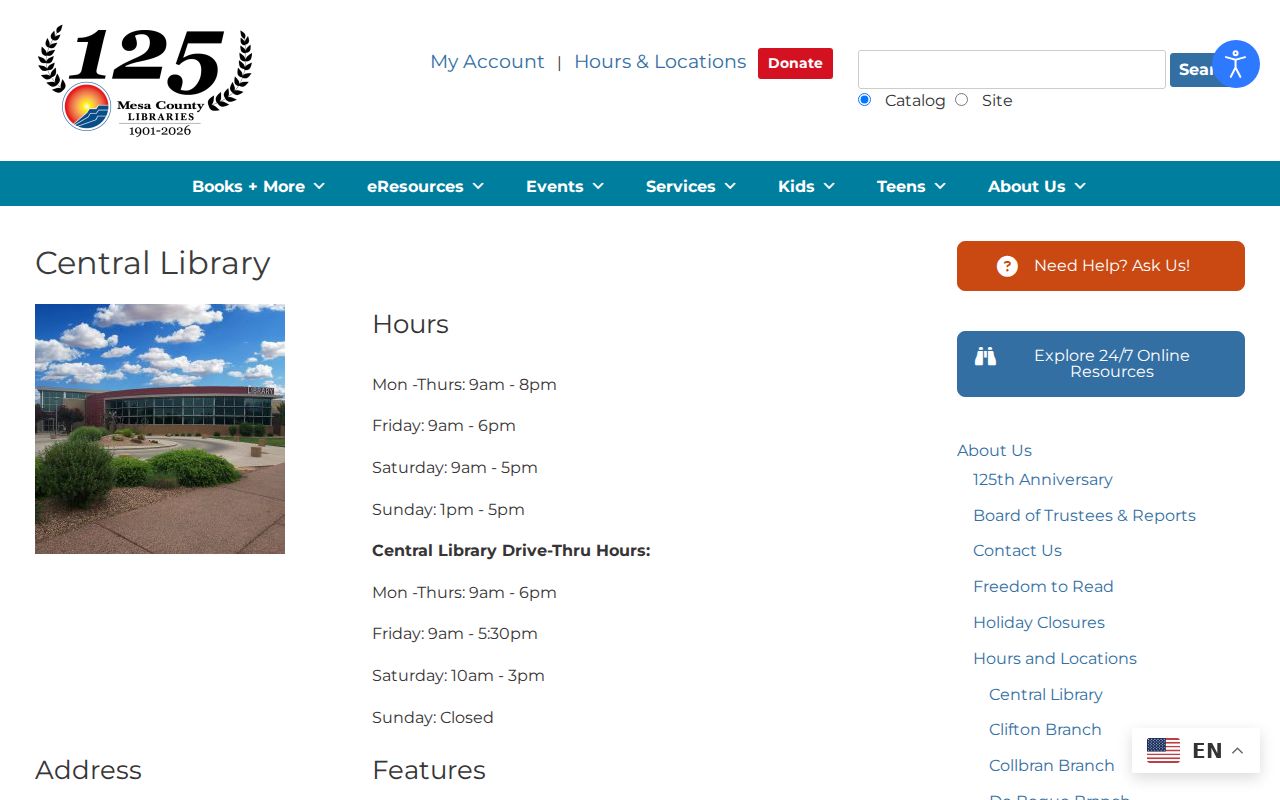The width and height of the screenshot is (1280, 800).
Task: Go to My Account
Action: [487, 62]
